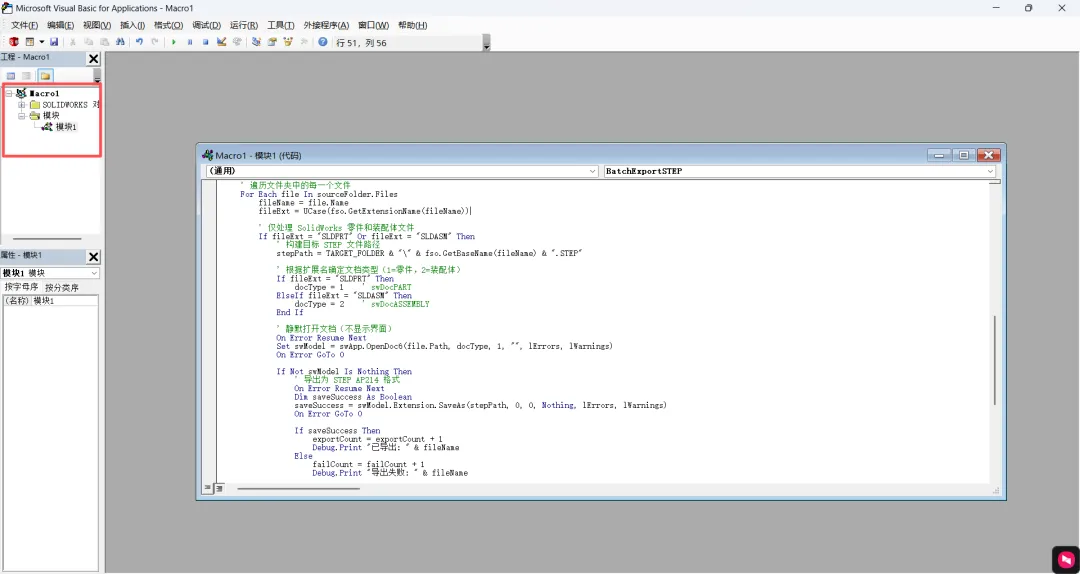1080x574 pixels.
Task: Open the Insert object dropdown arrow
Action: coord(41,42)
